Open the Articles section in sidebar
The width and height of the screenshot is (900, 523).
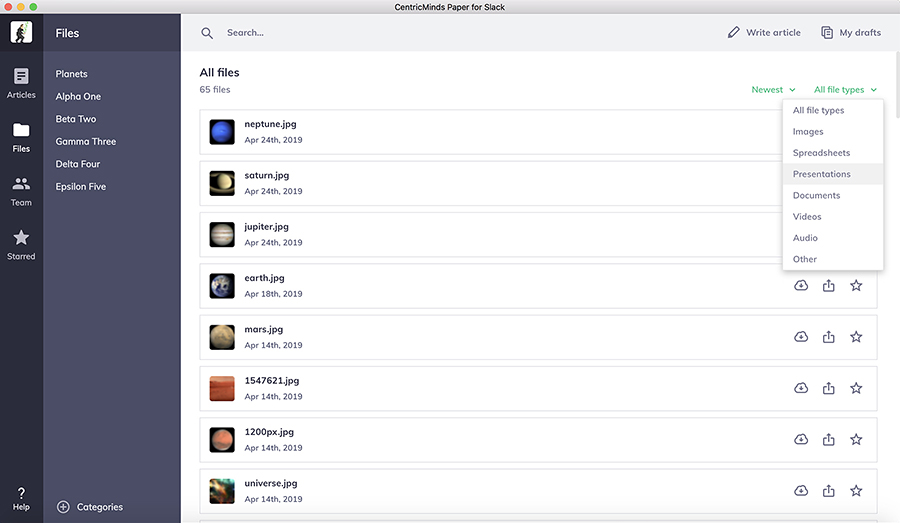coord(21,83)
